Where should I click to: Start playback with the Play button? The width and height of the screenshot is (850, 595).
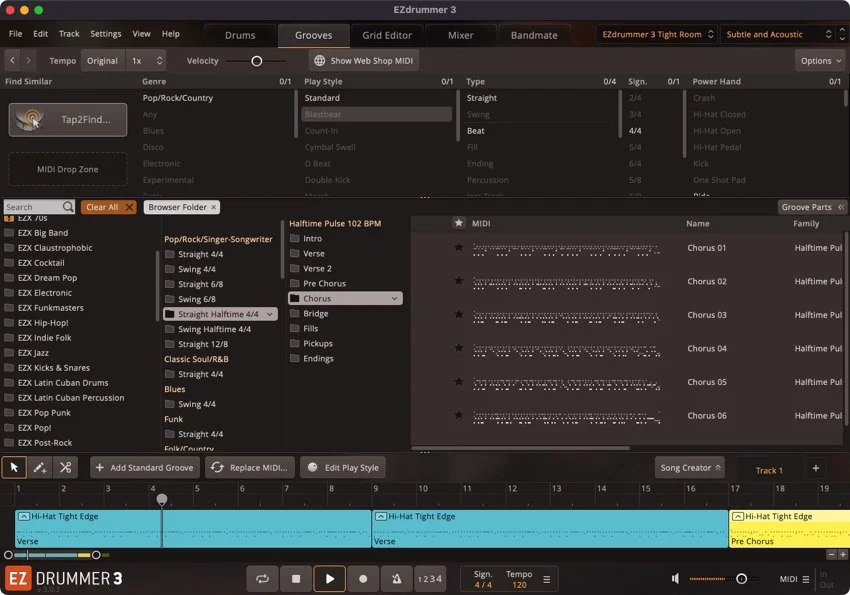[x=330, y=579]
